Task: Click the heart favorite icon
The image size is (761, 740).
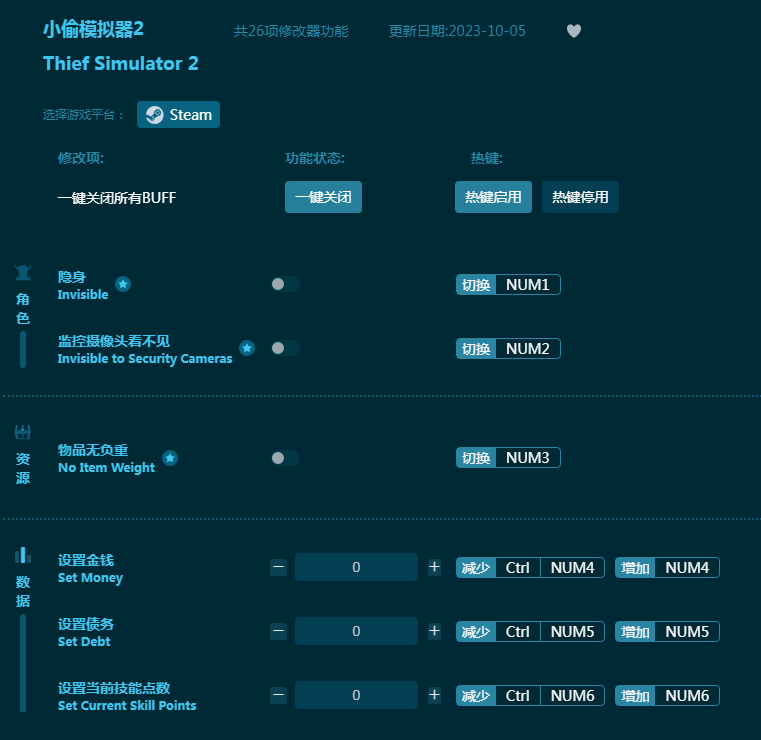Action: pyautogui.click(x=574, y=31)
